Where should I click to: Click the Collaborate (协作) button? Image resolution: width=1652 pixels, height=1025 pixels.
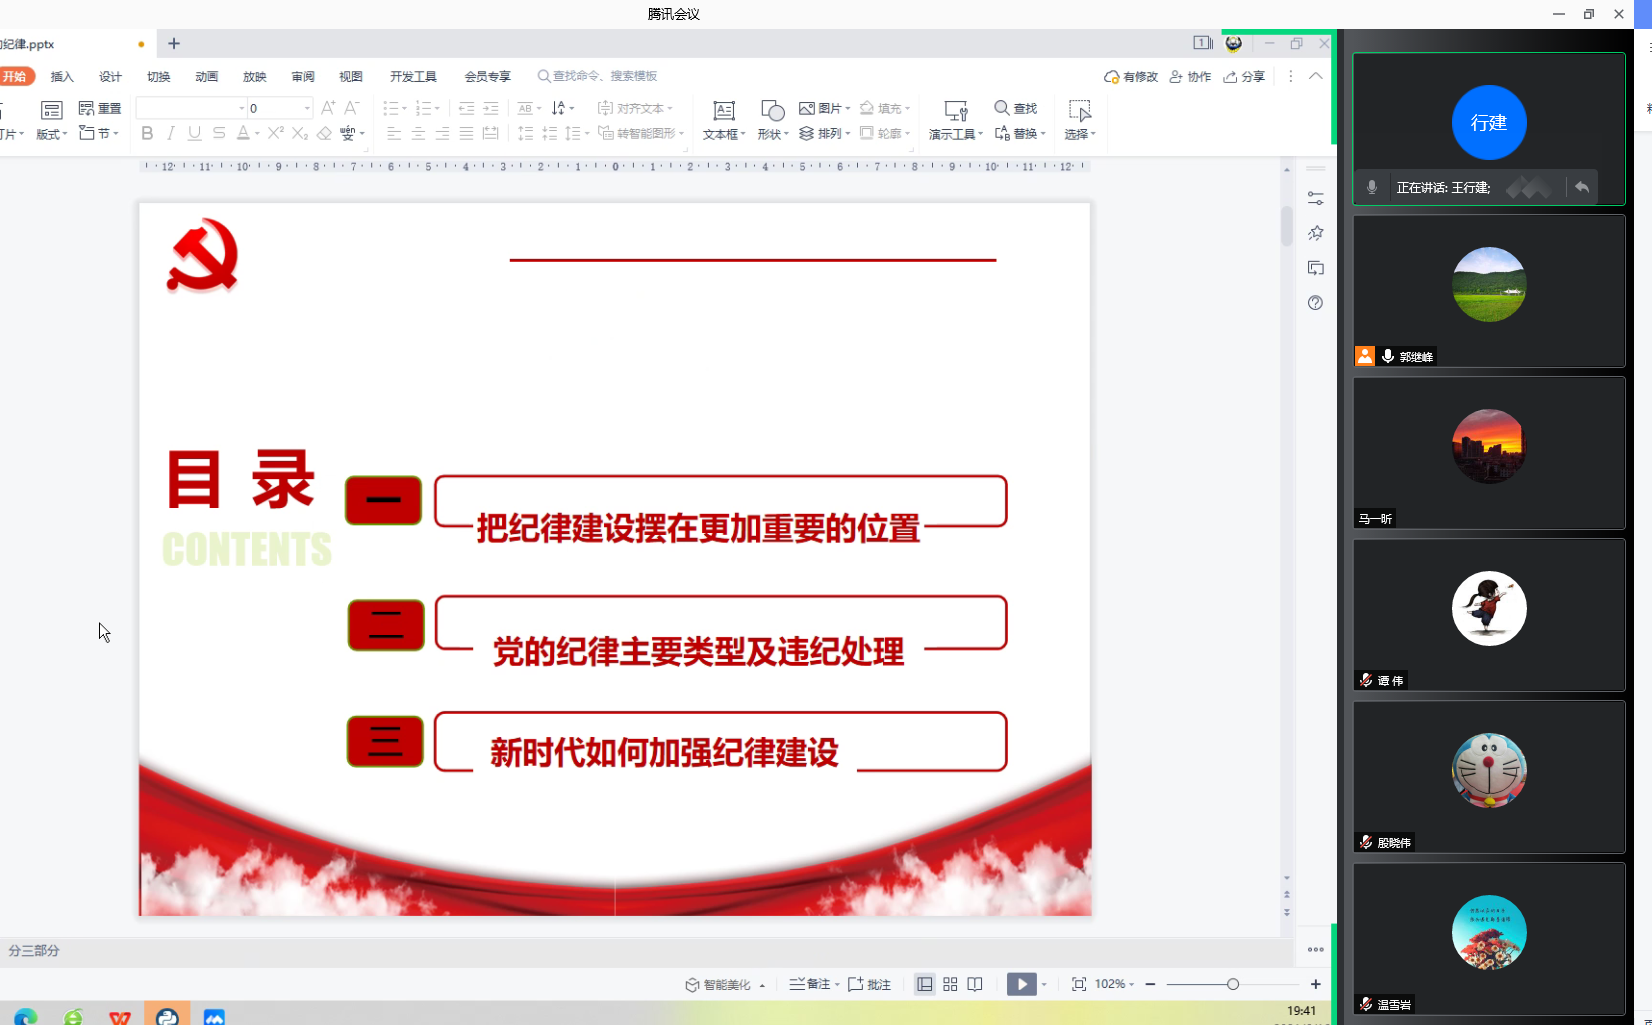coord(1190,76)
